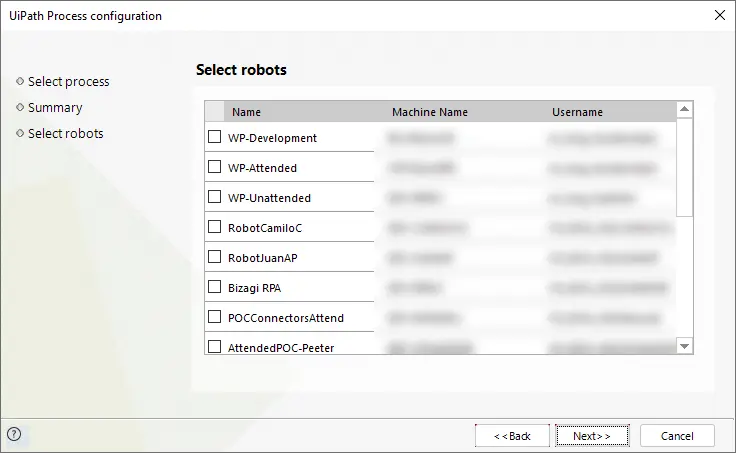The width and height of the screenshot is (736, 453).
Task: Click the AttendedPOC-Peeter row name
Action: pyautogui.click(x=281, y=348)
